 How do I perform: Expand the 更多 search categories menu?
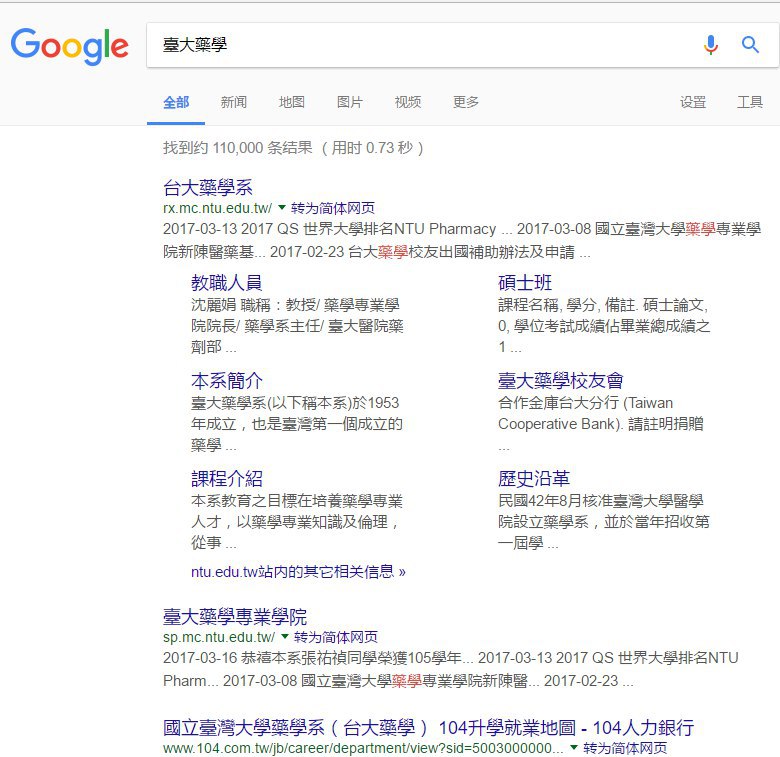point(466,102)
